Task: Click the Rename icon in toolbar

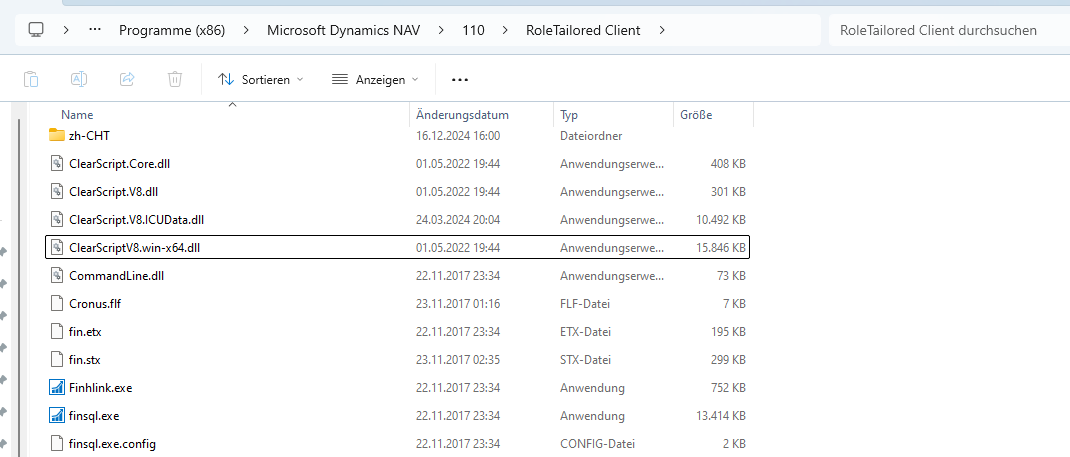Action: tap(79, 79)
